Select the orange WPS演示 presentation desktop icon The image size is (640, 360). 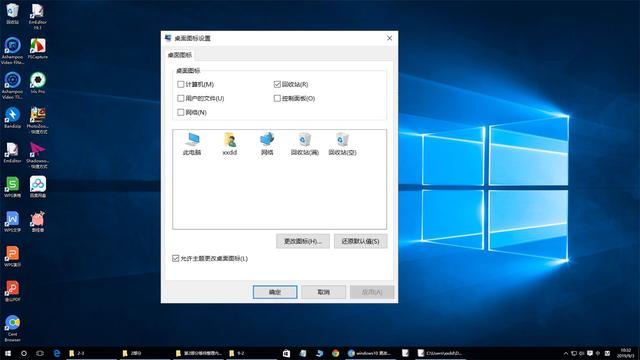12,256
